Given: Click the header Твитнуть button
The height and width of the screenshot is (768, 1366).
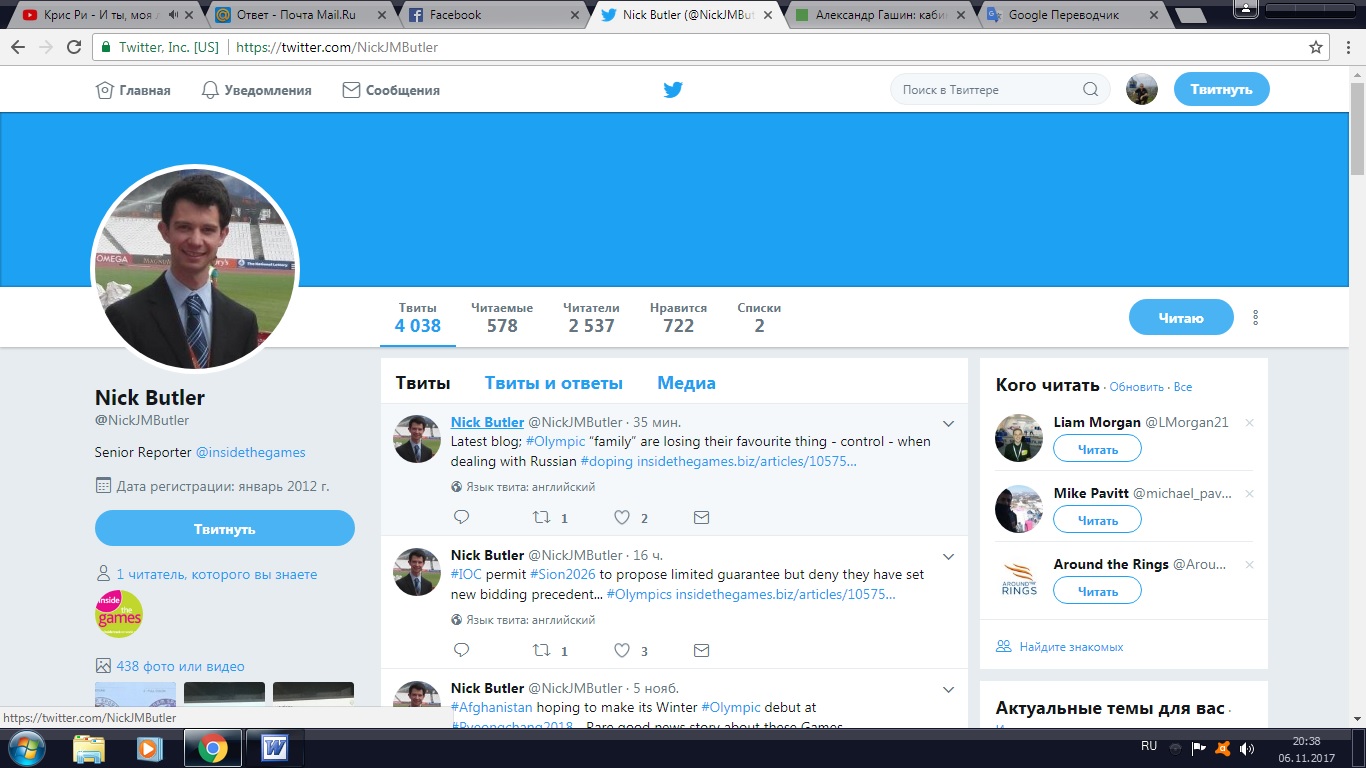Looking at the screenshot, I should [x=1221, y=89].
